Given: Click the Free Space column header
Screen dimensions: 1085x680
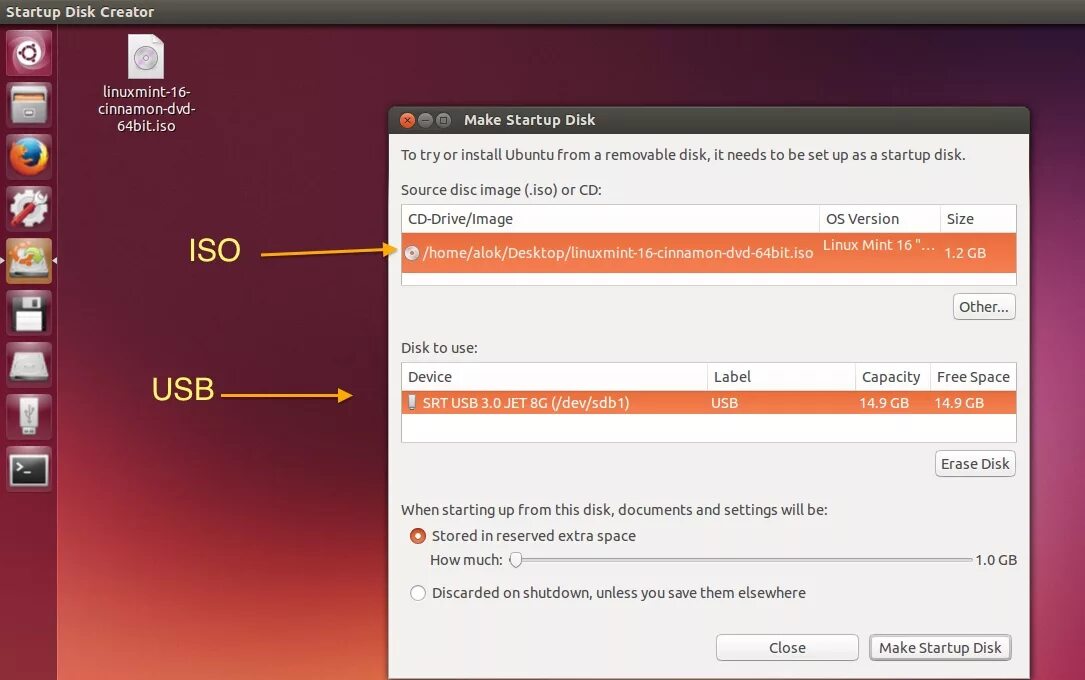Looking at the screenshot, I should click(x=973, y=377).
